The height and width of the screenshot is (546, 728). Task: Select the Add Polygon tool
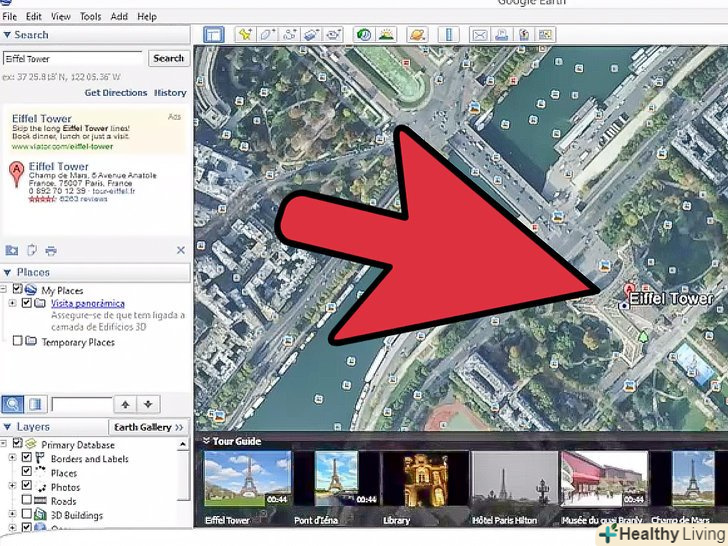266,34
